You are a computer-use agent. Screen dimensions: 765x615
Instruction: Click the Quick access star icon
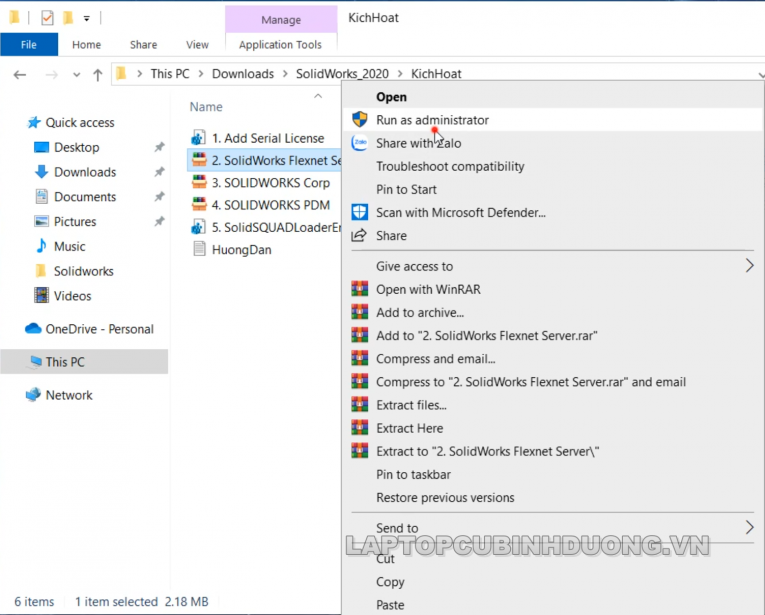[33, 122]
